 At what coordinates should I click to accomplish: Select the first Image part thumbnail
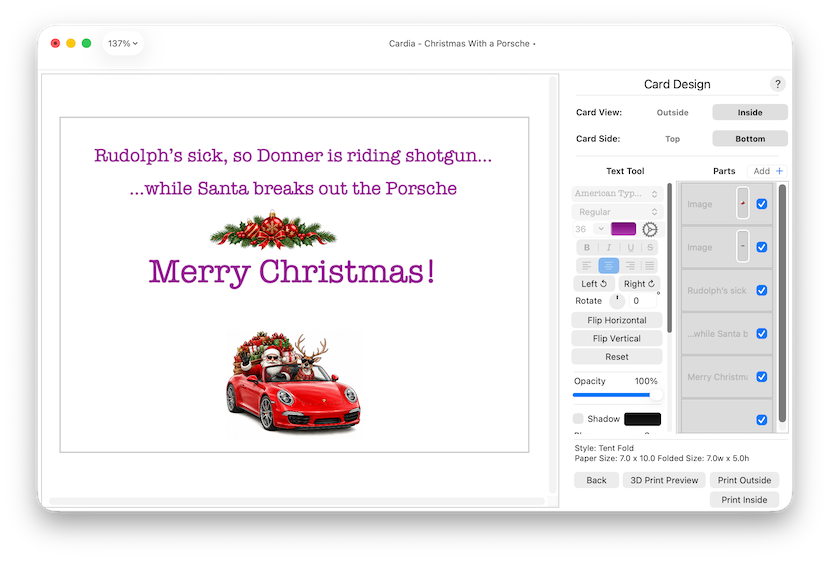[743, 203]
